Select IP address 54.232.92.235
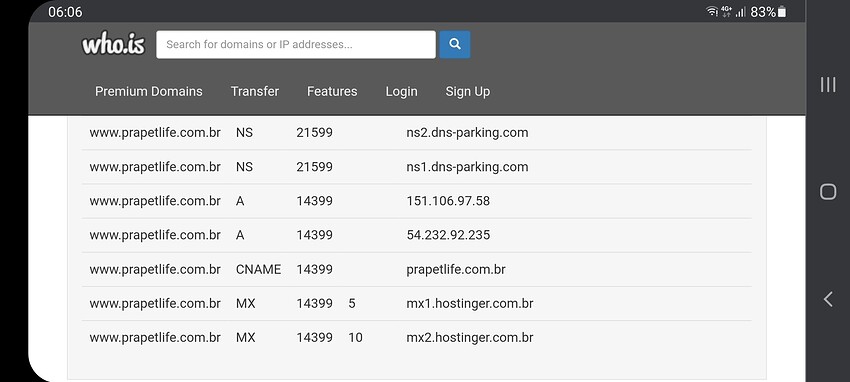 pyautogui.click(x=448, y=235)
